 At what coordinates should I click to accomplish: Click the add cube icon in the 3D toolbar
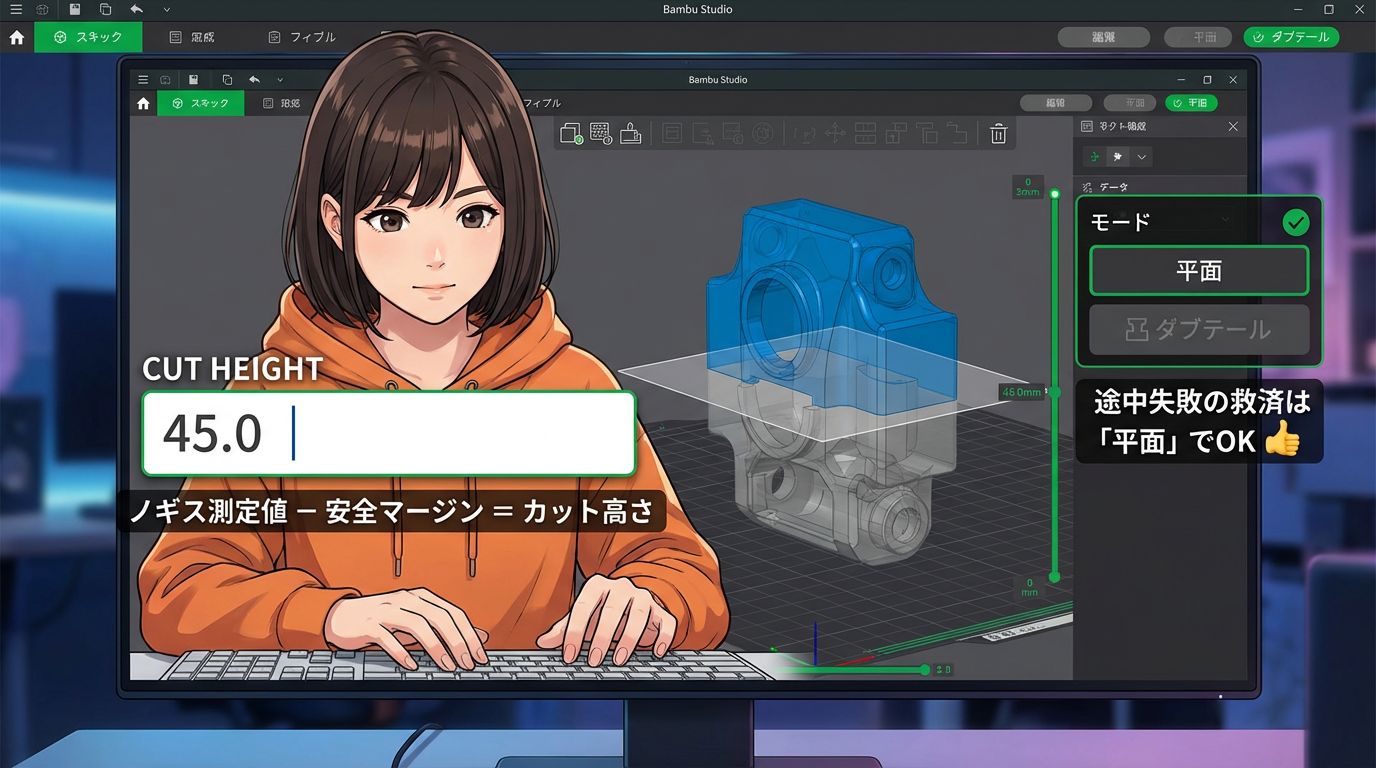pos(571,134)
